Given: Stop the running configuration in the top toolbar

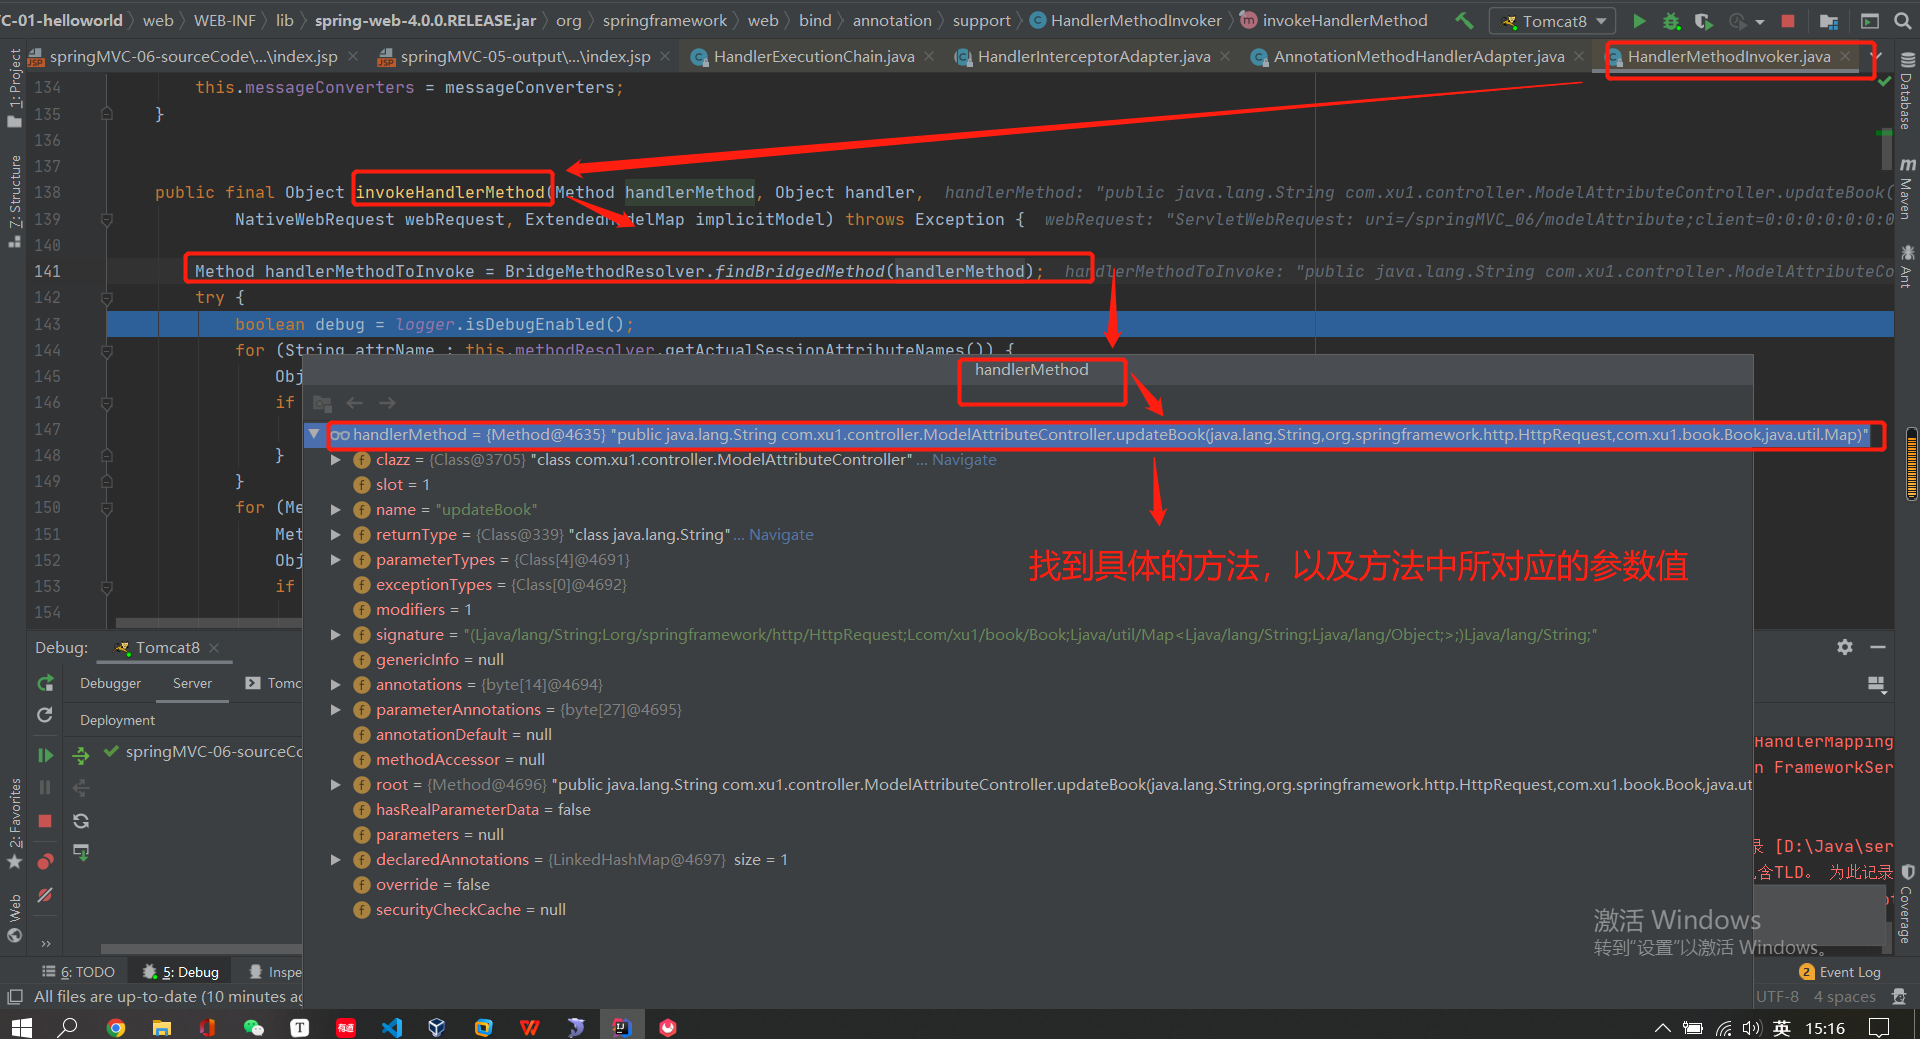Looking at the screenshot, I should [x=1788, y=20].
